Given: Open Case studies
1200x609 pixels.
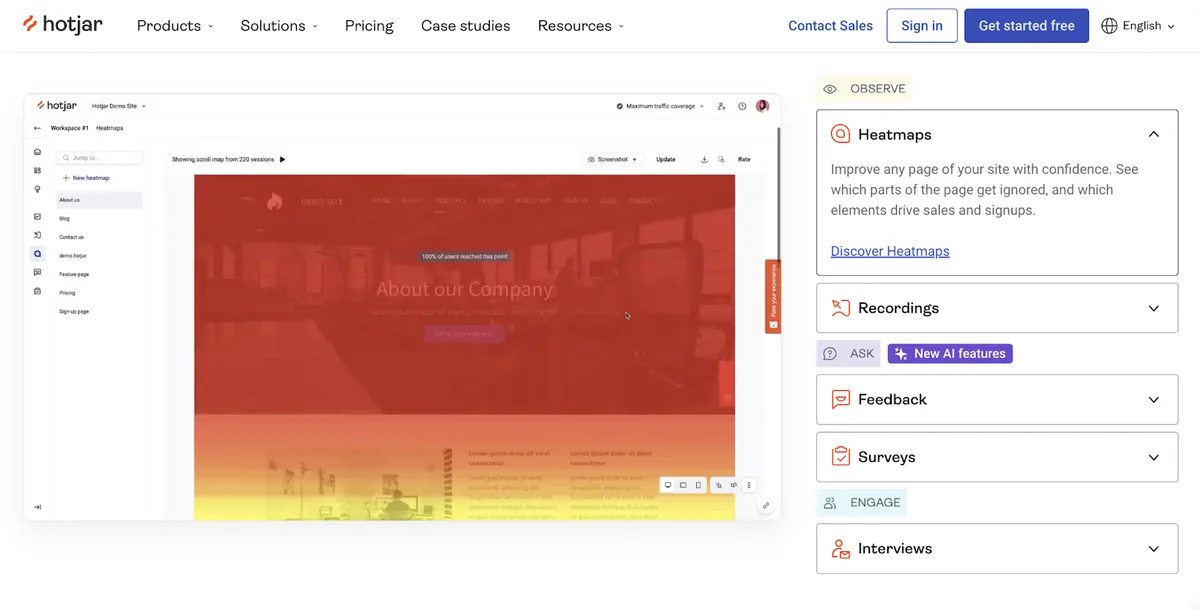Looking at the screenshot, I should coord(465,26).
